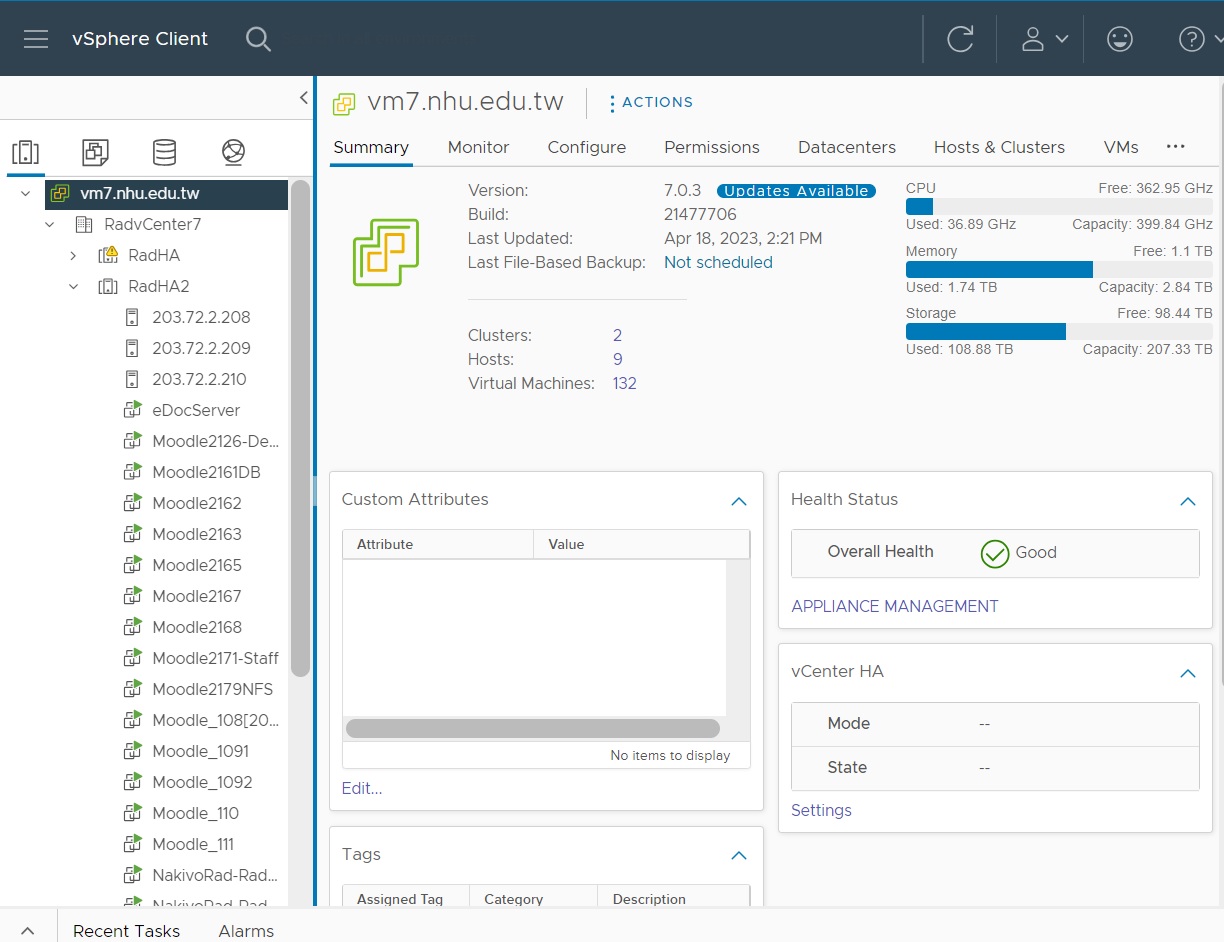This screenshot has height=942, width=1224.
Task: Click the Moodle_110 VM icon
Action: pyautogui.click(x=132, y=813)
